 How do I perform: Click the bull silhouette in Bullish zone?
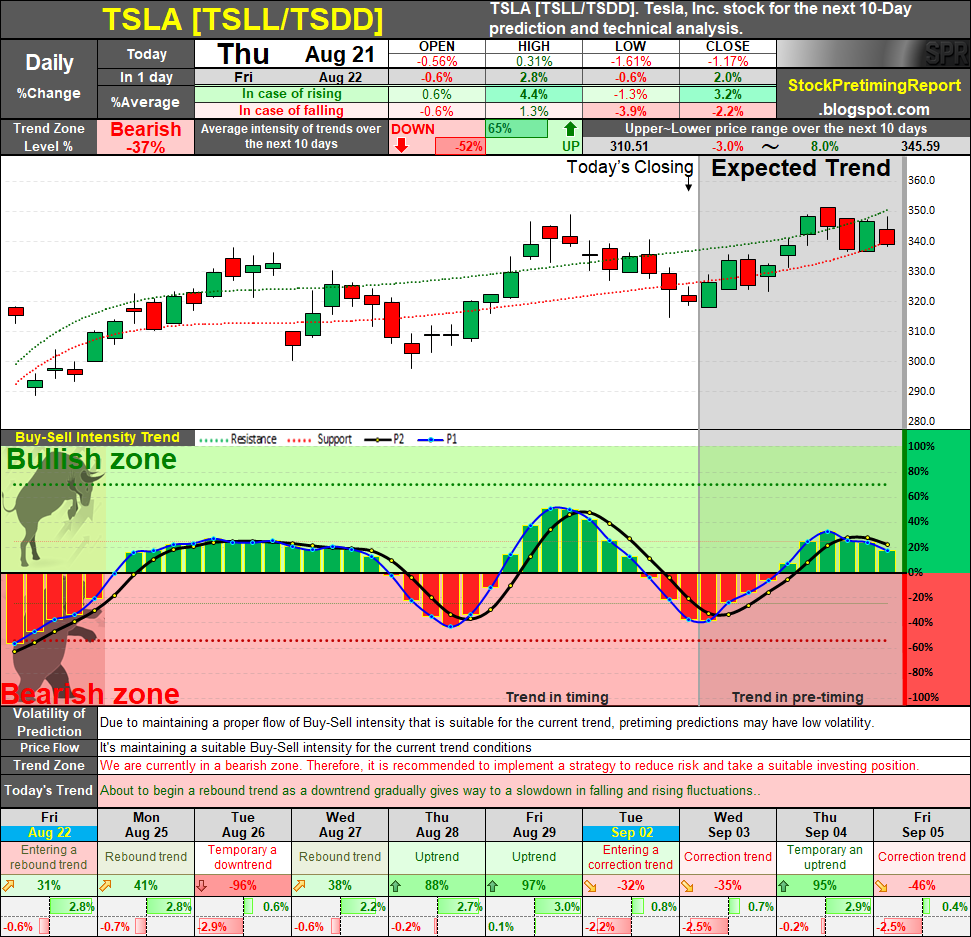pyautogui.click(x=53, y=508)
